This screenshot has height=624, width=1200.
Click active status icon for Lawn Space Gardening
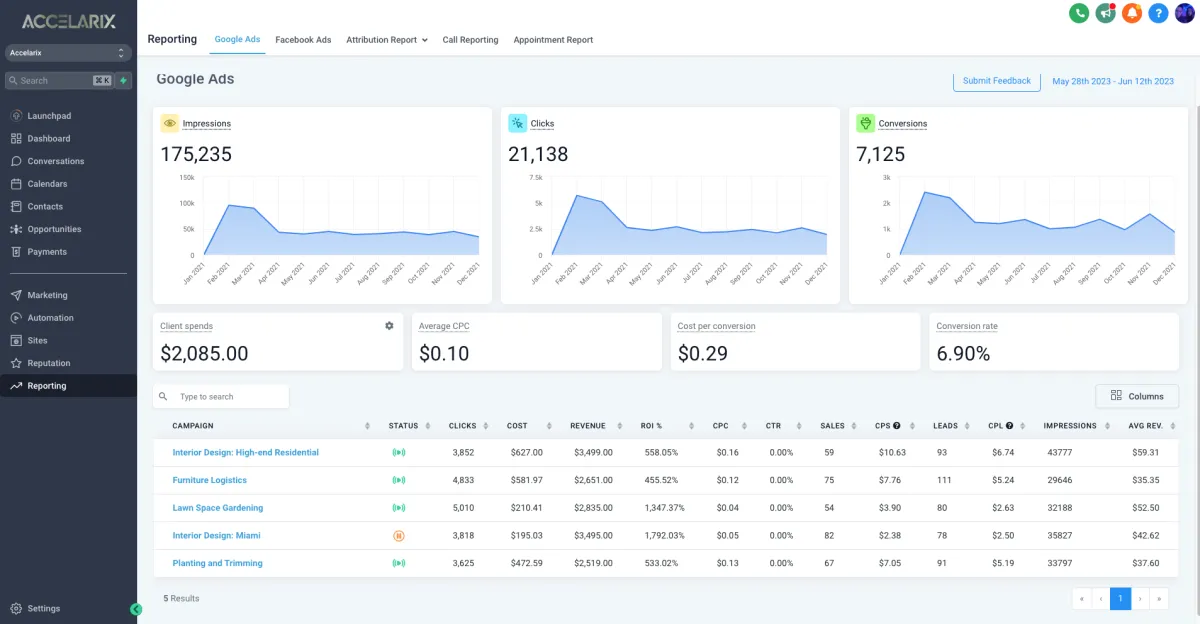click(399, 508)
